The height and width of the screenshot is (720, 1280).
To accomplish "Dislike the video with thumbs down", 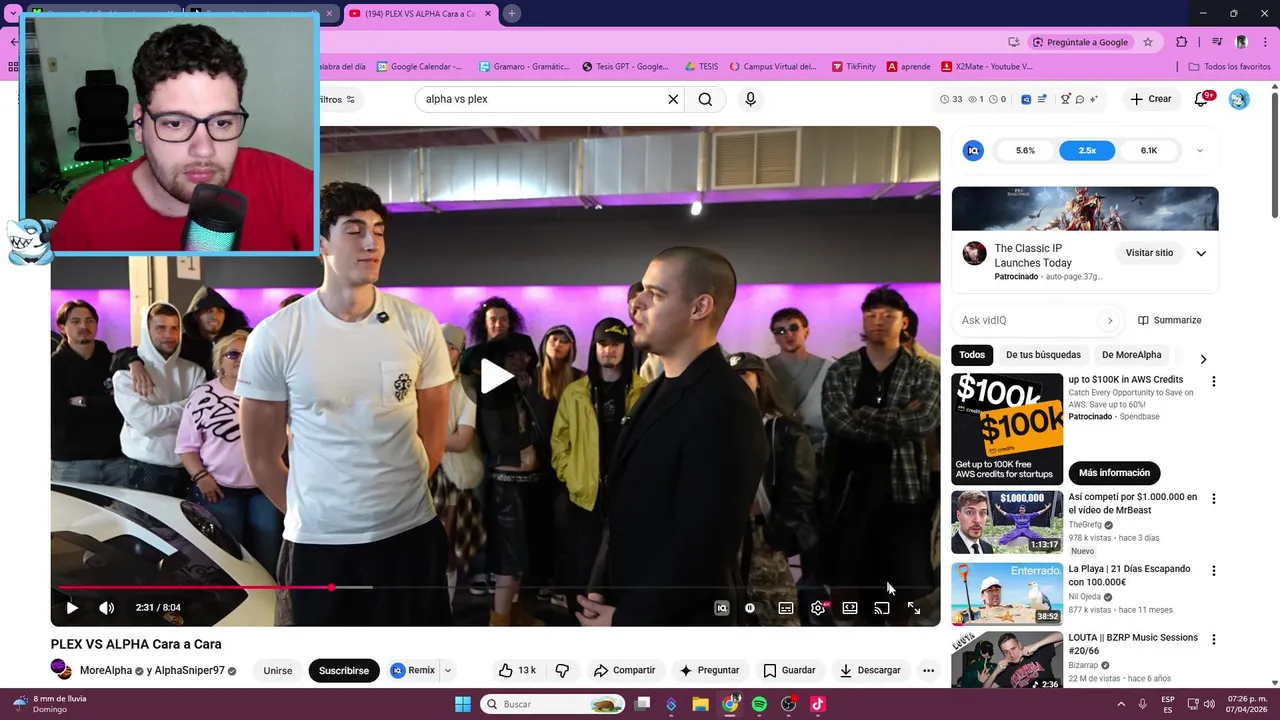I will pyautogui.click(x=563, y=670).
